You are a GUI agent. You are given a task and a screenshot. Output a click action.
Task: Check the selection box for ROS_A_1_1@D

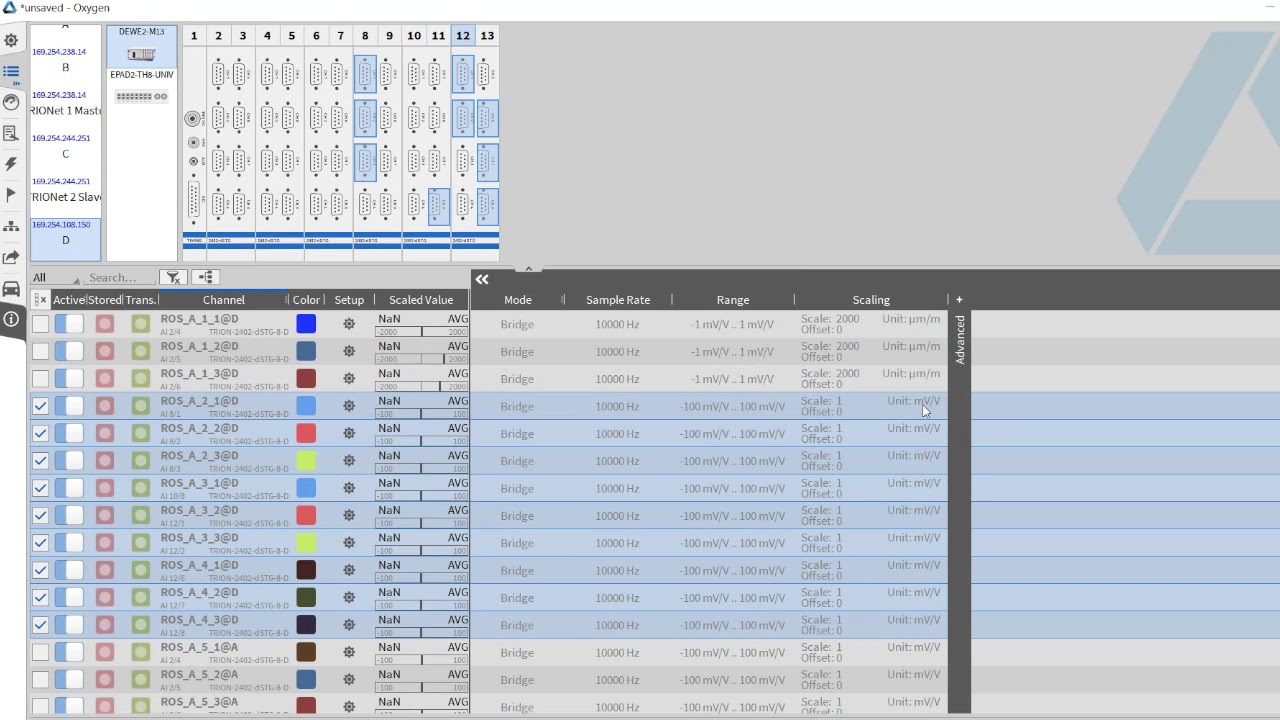pyautogui.click(x=40, y=324)
